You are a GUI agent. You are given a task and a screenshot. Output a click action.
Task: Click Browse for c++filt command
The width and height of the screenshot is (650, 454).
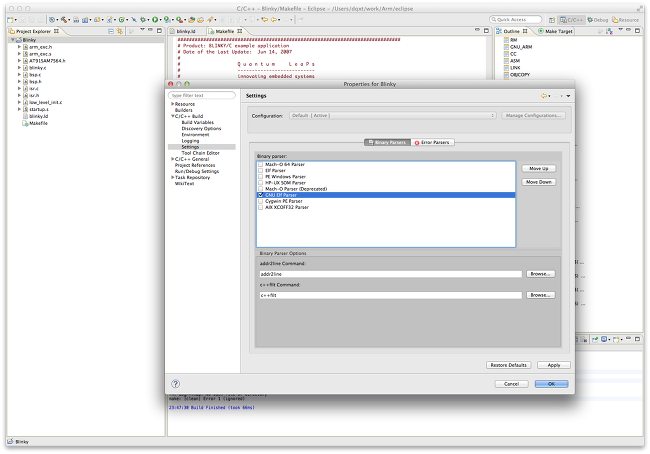click(x=541, y=295)
